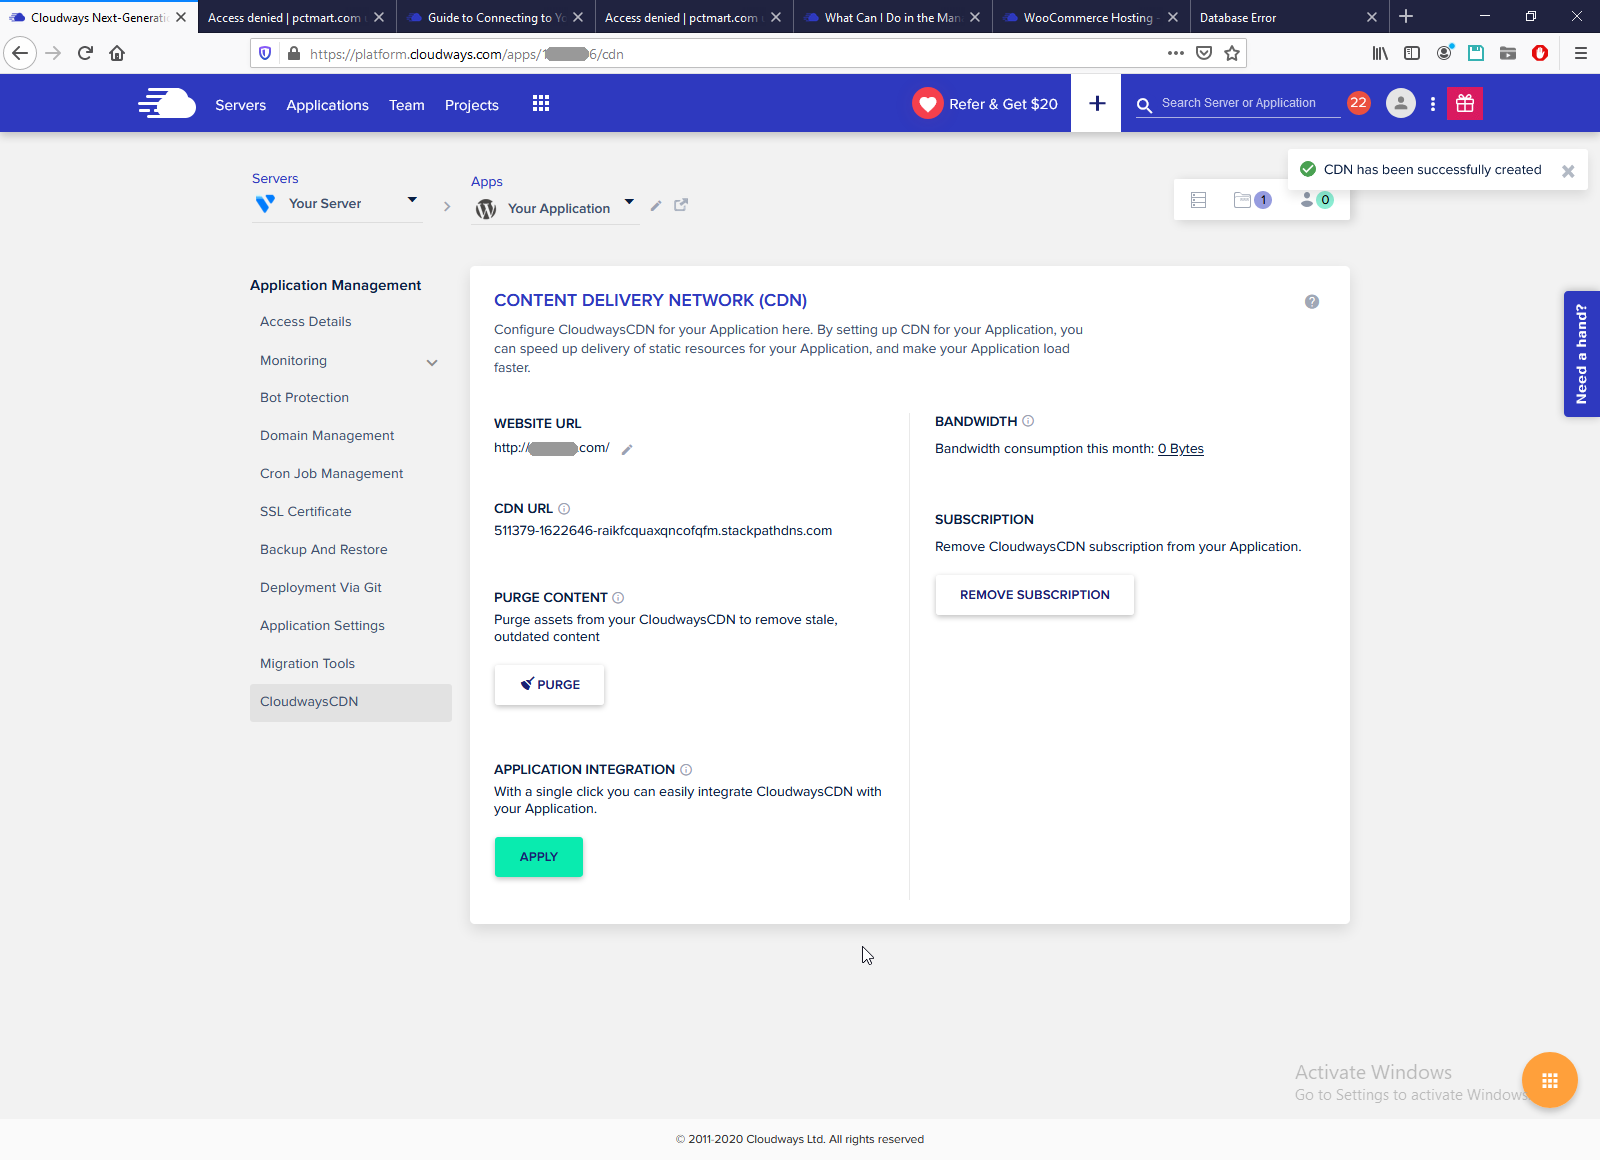Click the green APPLY button

coord(539,857)
